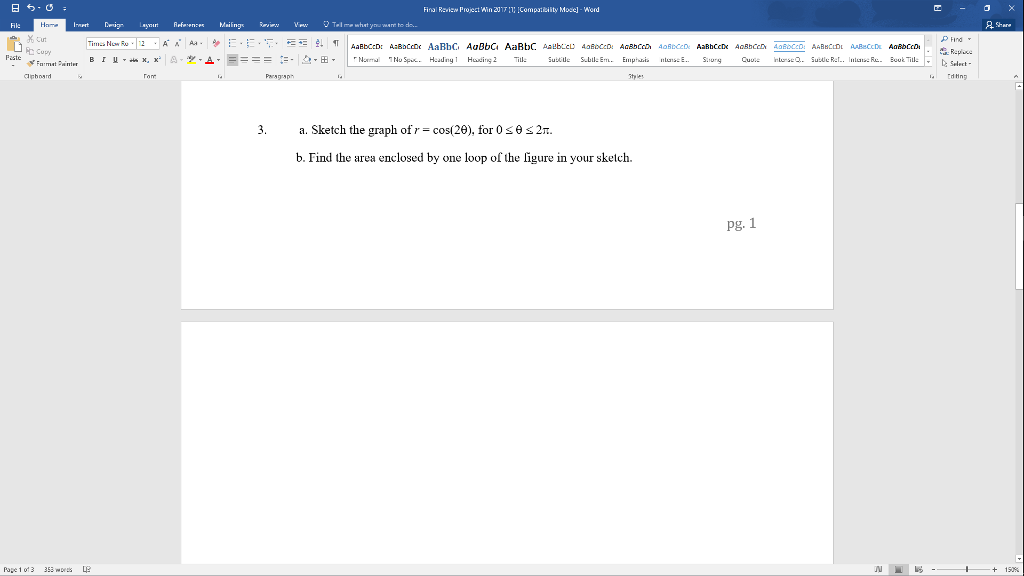Toggle the Show/Hide paragraph marks icon
Viewport: 1024px width, 576px height.
336,41
